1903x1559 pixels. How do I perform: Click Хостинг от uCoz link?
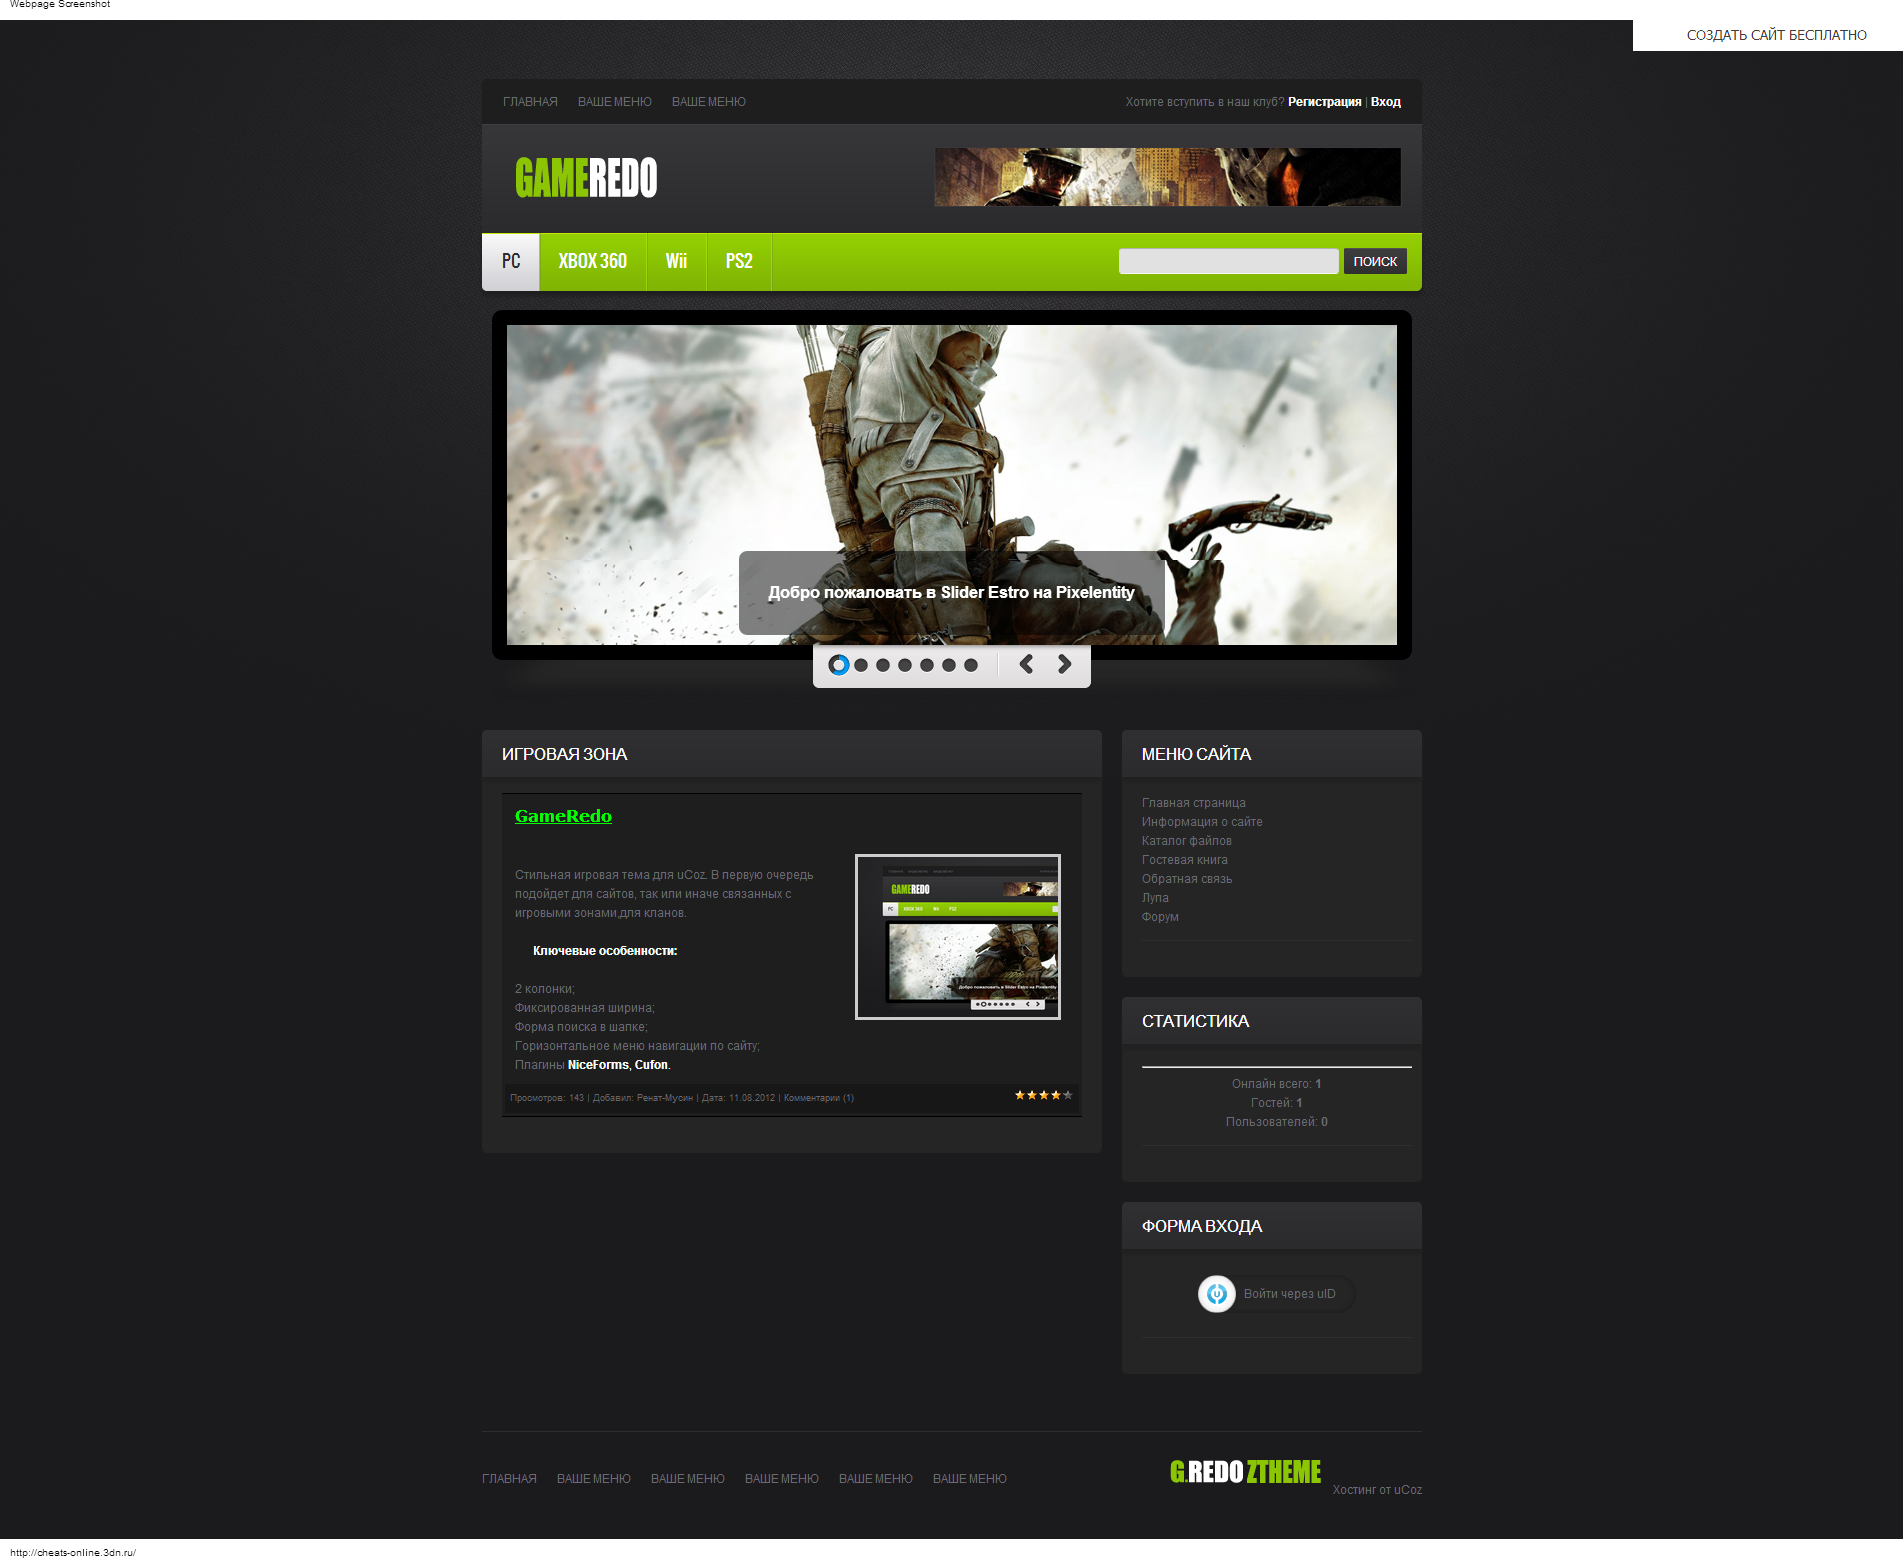[x=1377, y=1490]
